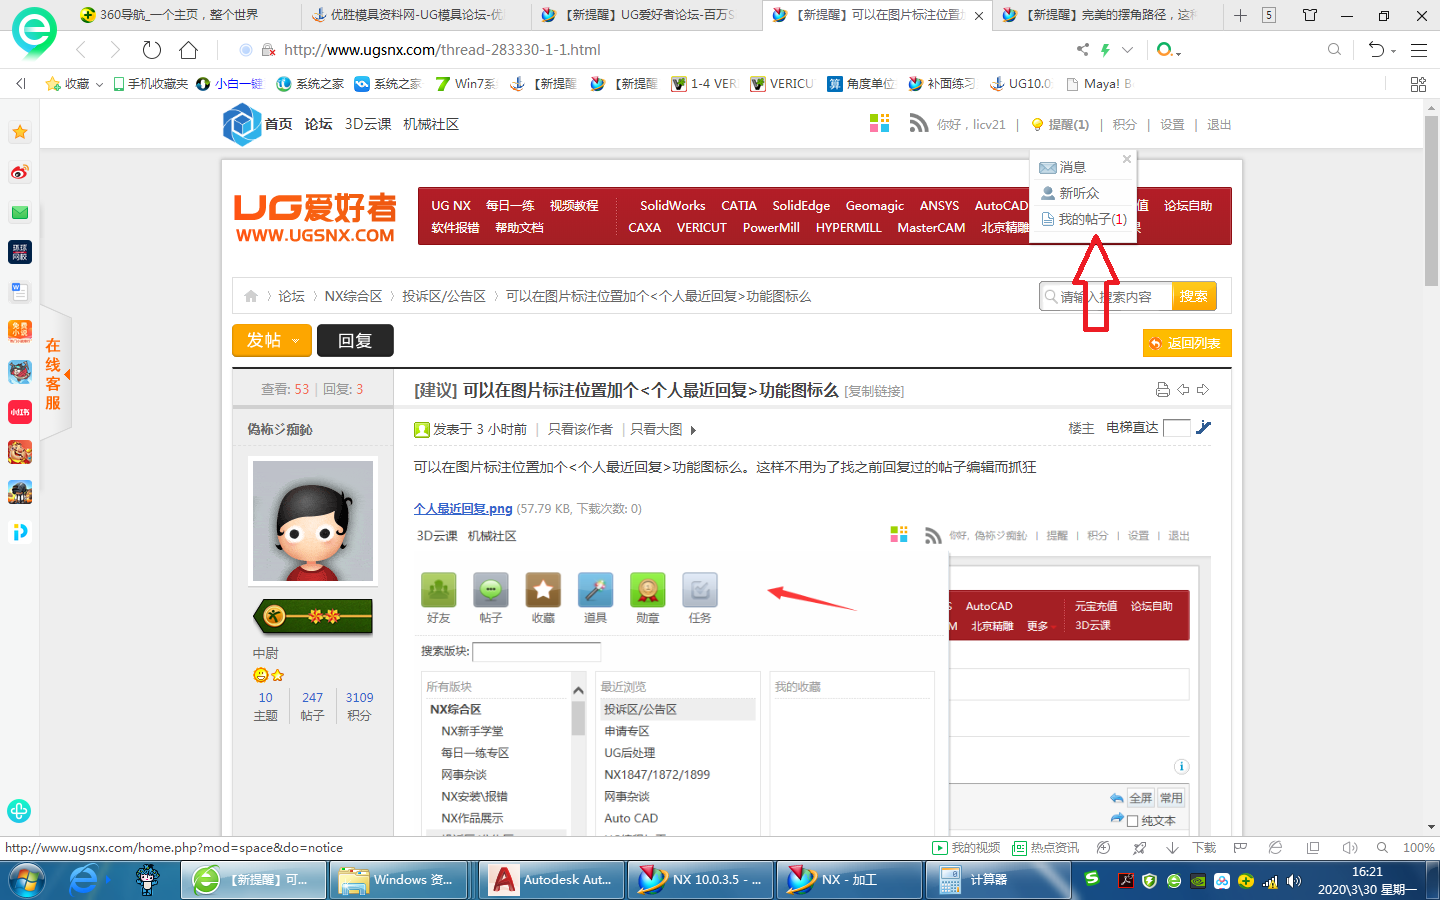Open the browser main menu icon
This screenshot has width=1440, height=900.
pos(1418,50)
